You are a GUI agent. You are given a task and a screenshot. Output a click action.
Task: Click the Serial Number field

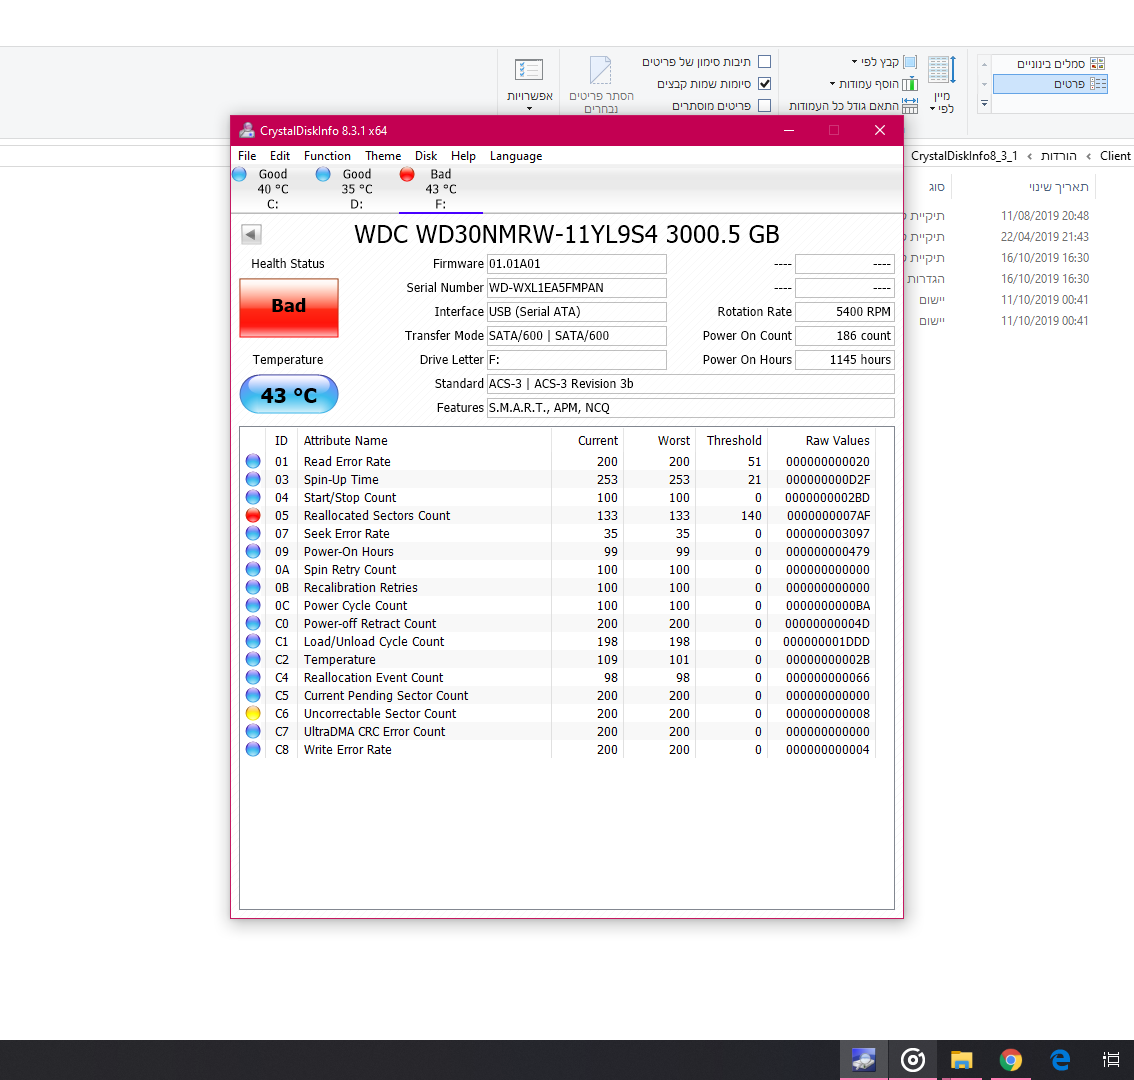point(576,288)
